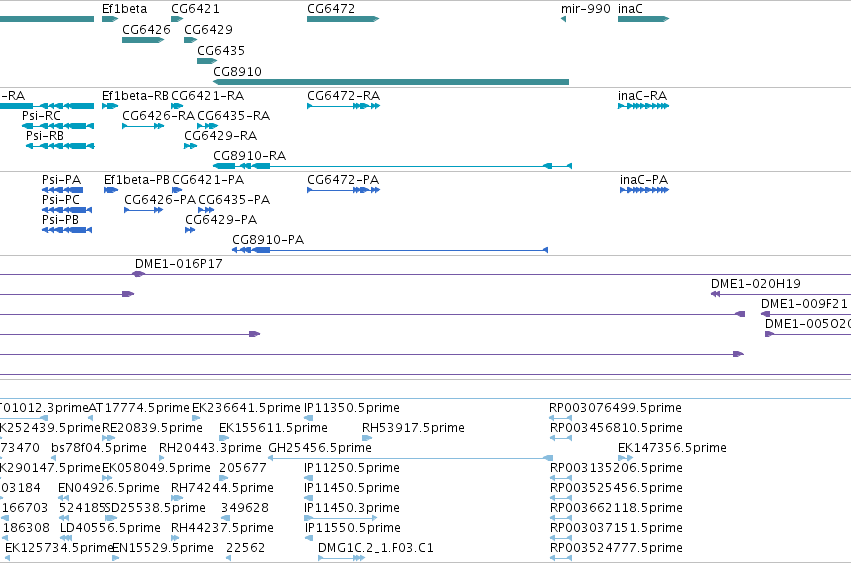The width and height of the screenshot is (851, 563).
Task: Click the CG6472 gene arrow glyph
Action: tap(343, 19)
